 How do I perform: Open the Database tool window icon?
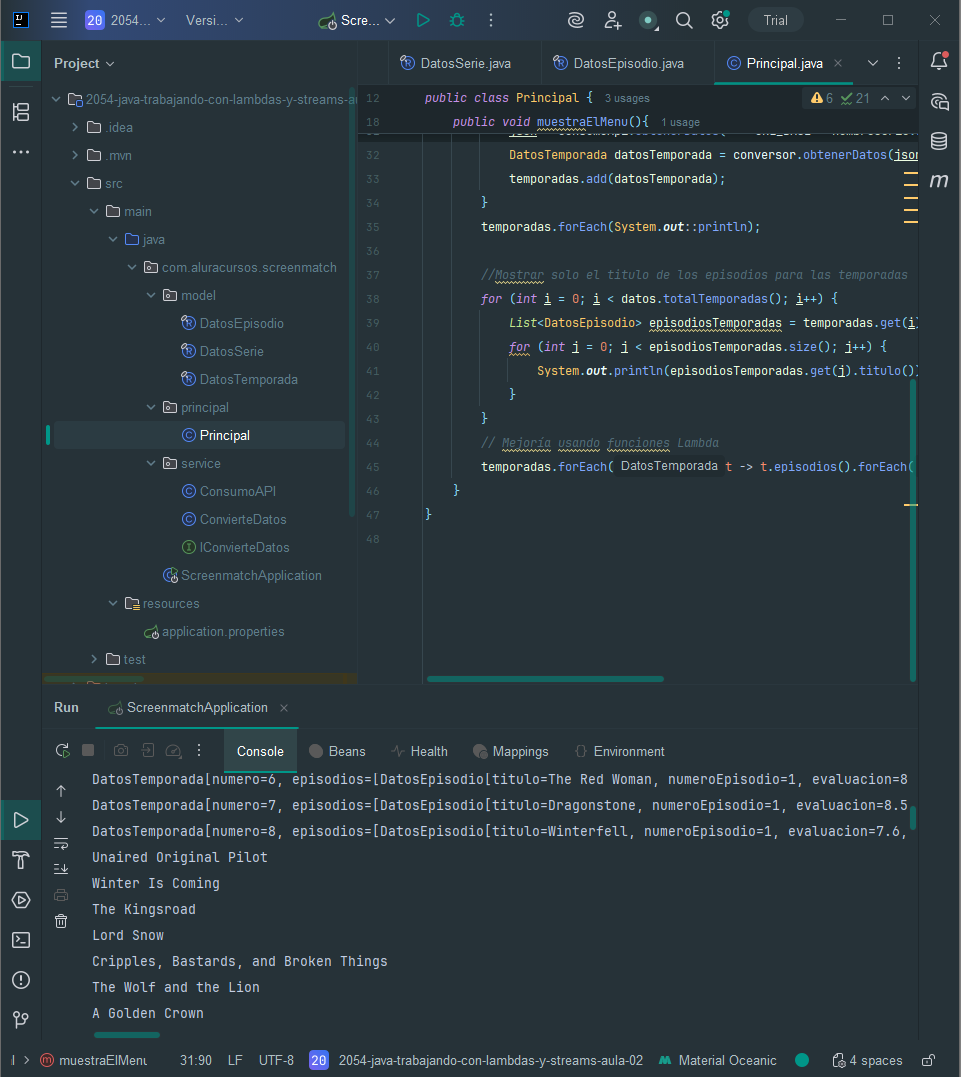click(939, 141)
